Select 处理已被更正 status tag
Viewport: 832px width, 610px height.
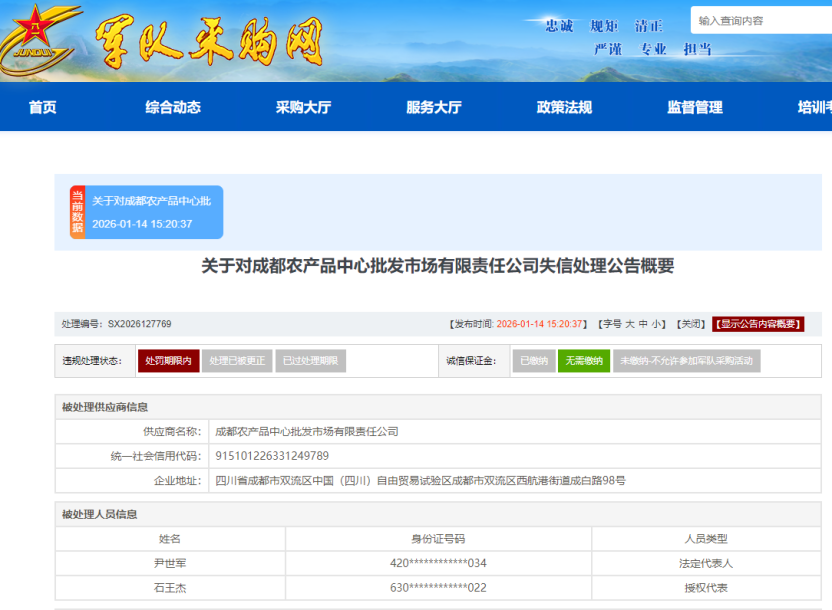pyautogui.click(x=237, y=361)
